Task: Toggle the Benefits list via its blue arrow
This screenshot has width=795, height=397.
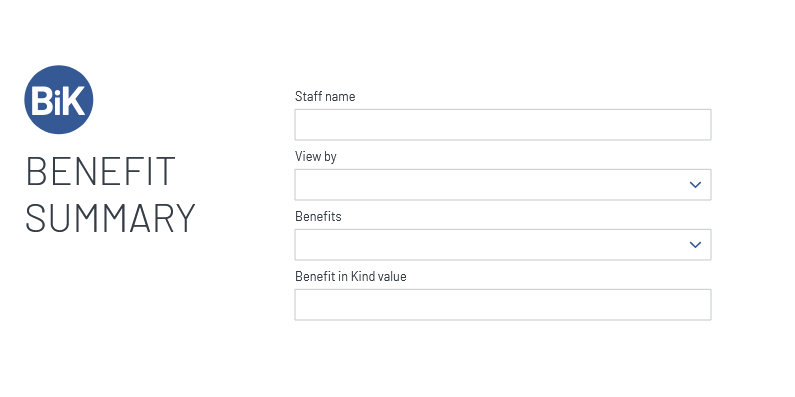Action: coord(695,245)
